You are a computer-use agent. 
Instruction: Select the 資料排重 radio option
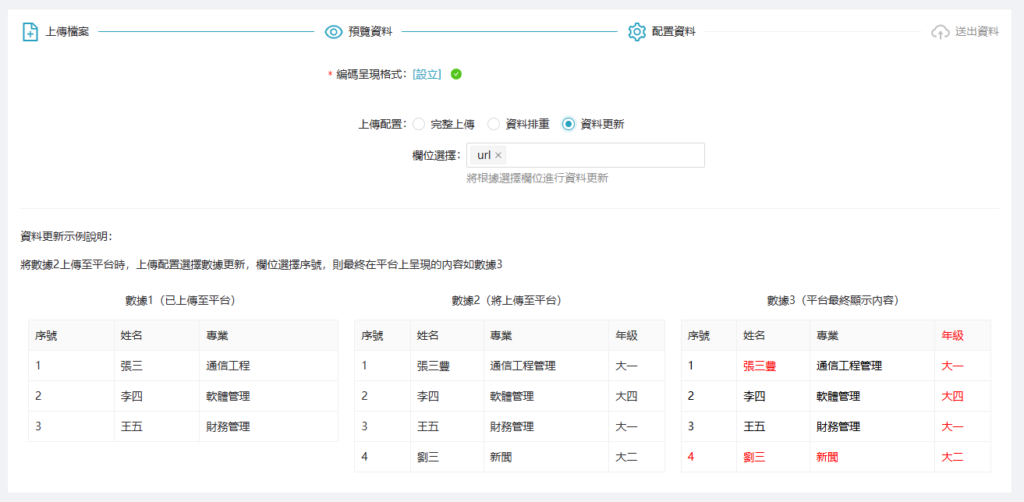pos(494,124)
